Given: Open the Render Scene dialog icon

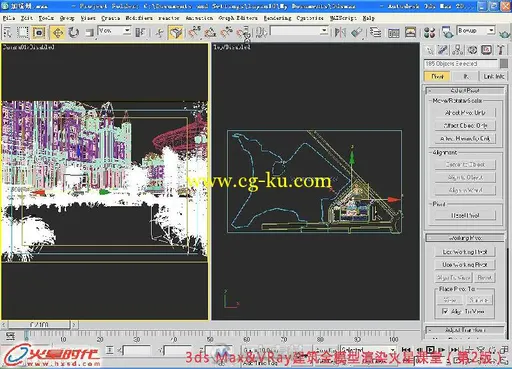Looking at the screenshot, I should pyautogui.click(x=447, y=33).
